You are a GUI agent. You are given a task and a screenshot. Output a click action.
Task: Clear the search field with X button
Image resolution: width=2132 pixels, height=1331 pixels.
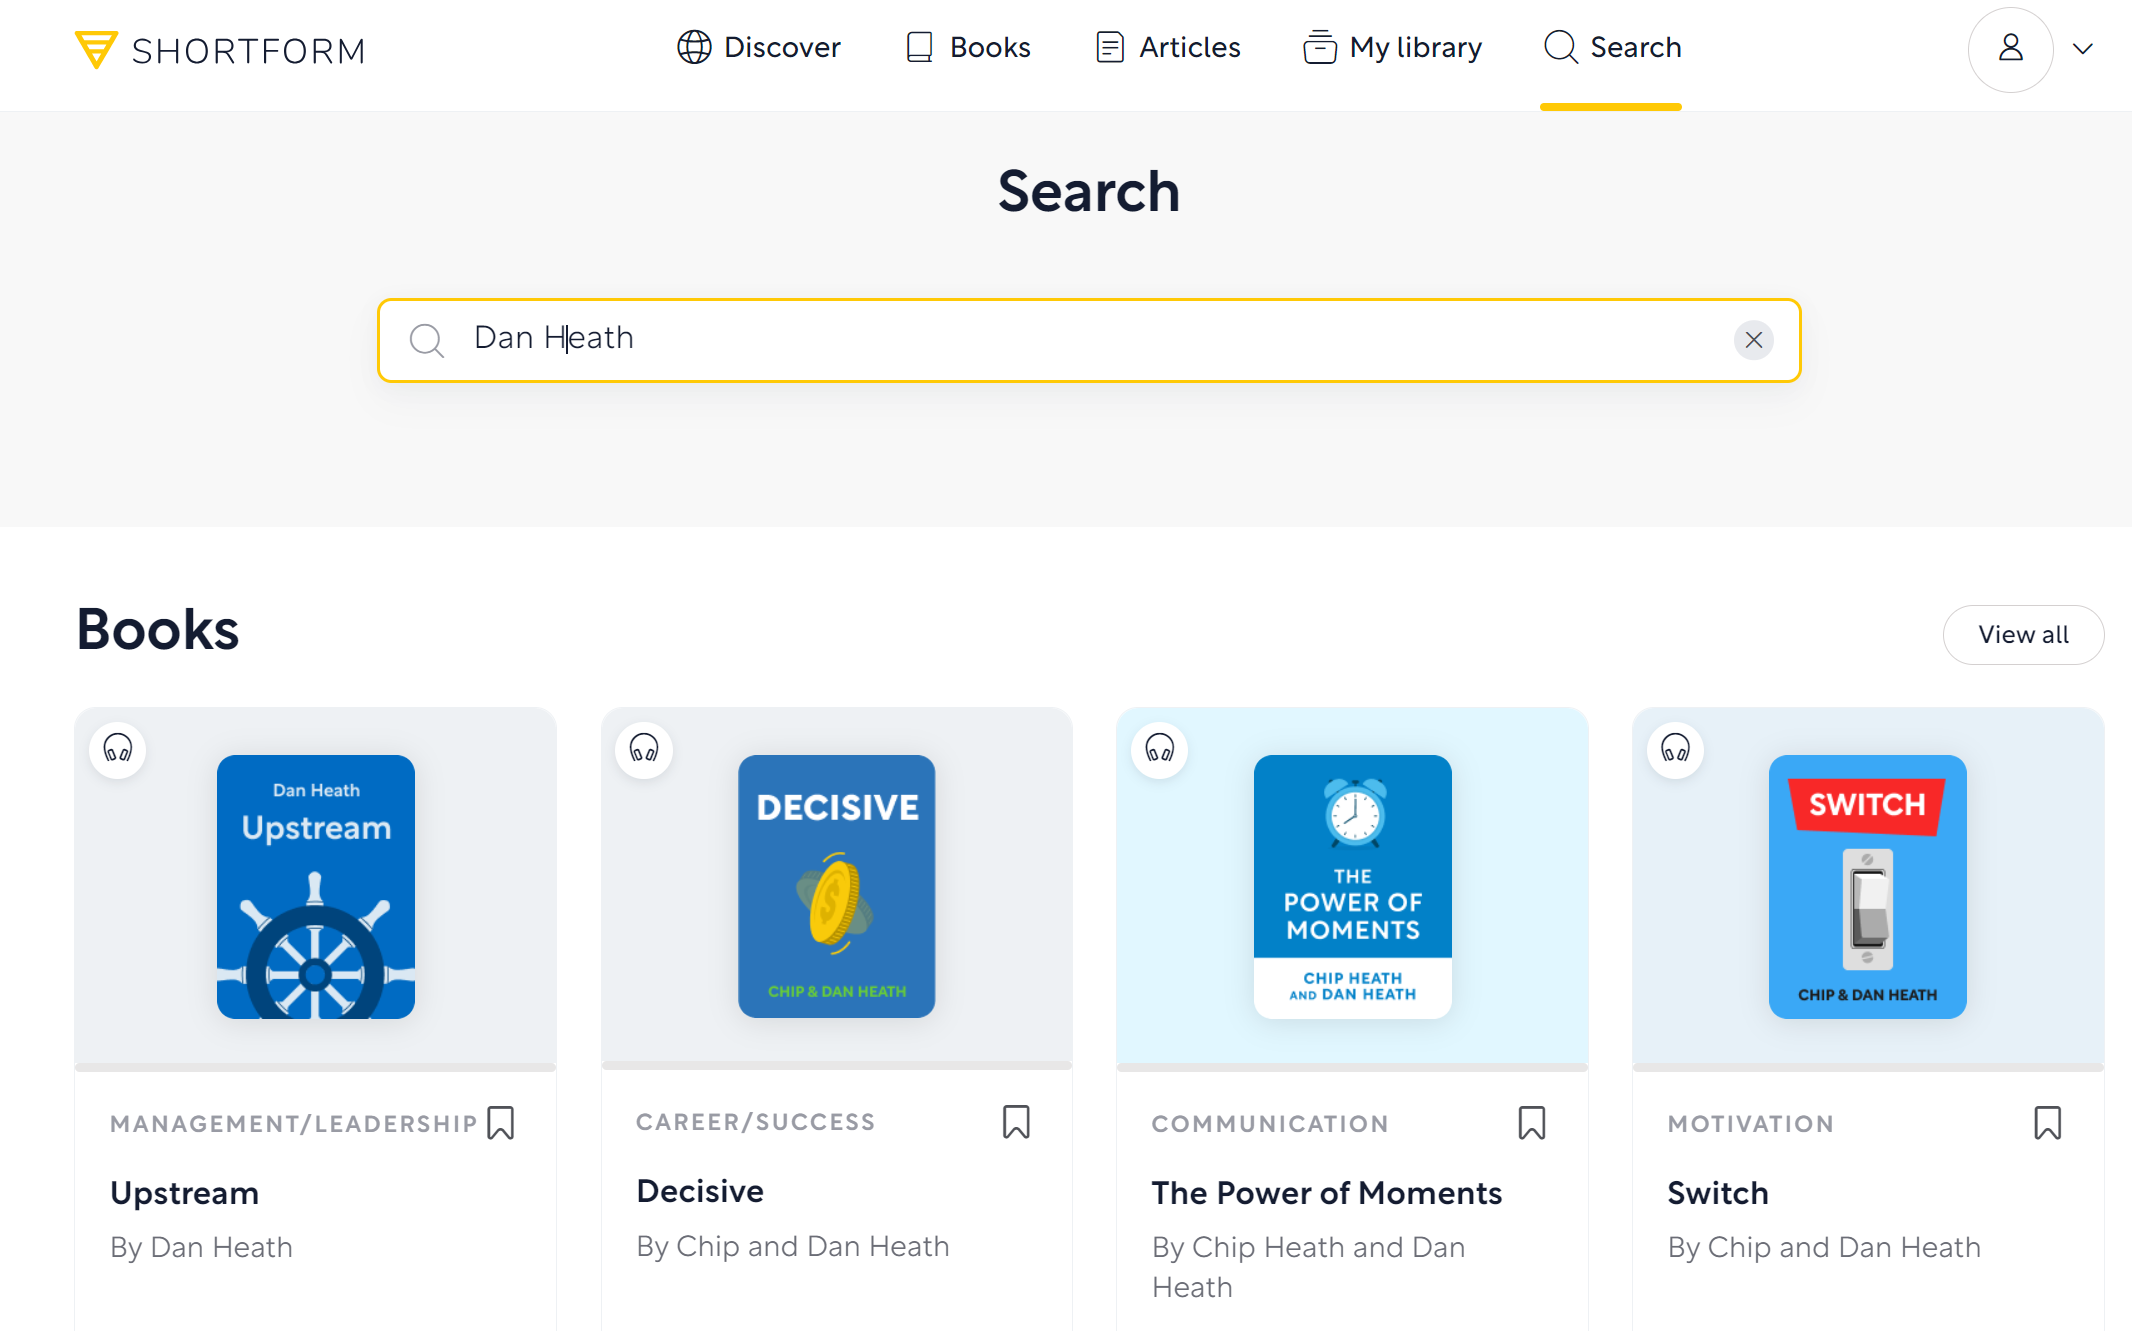pyautogui.click(x=1754, y=340)
